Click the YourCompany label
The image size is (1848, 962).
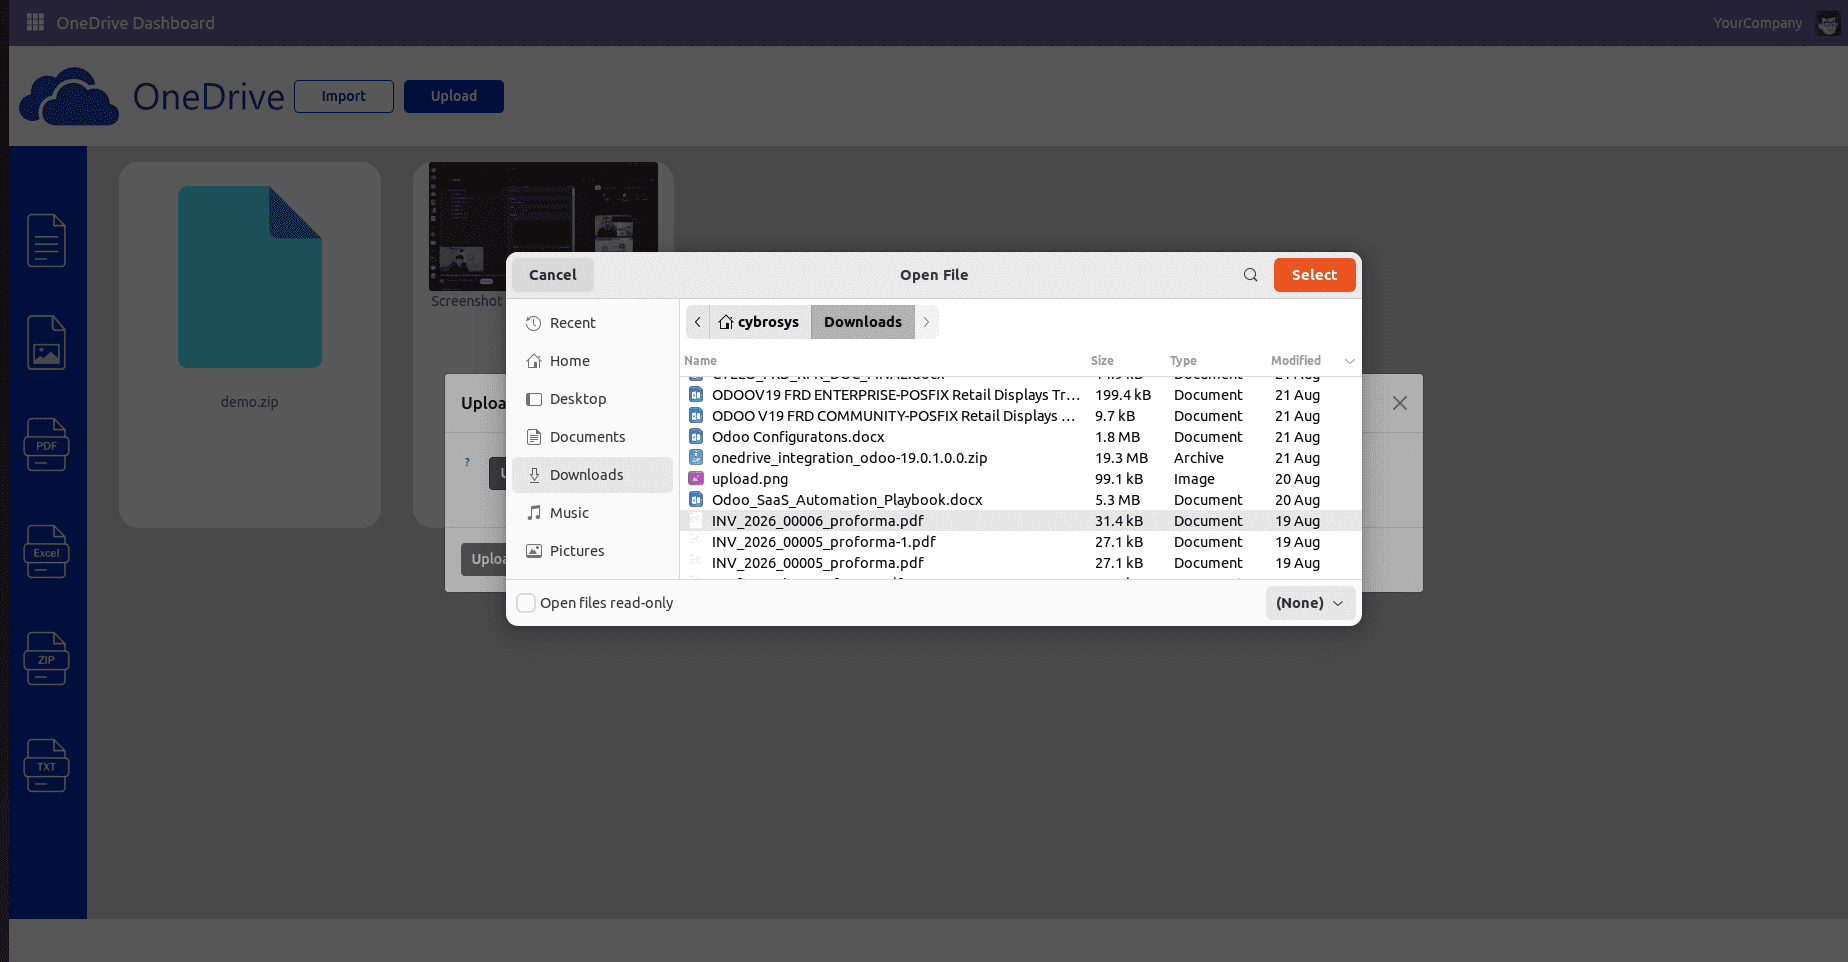1757,23
